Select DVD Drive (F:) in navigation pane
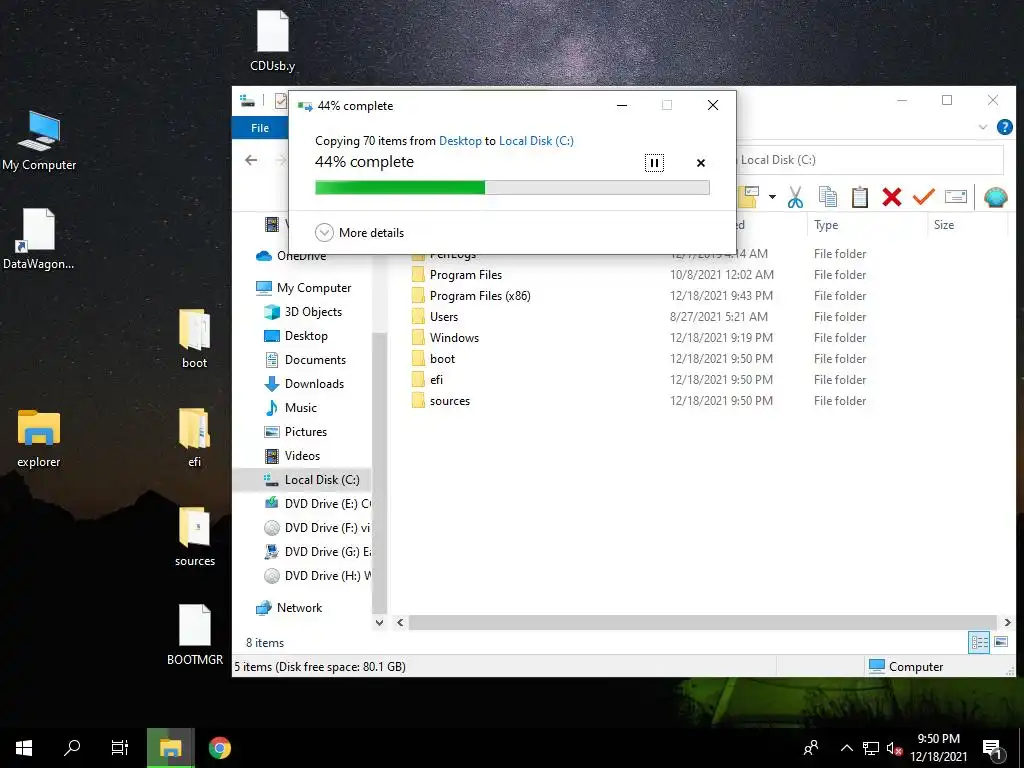Viewport: 1024px width, 768px height. coord(317,528)
